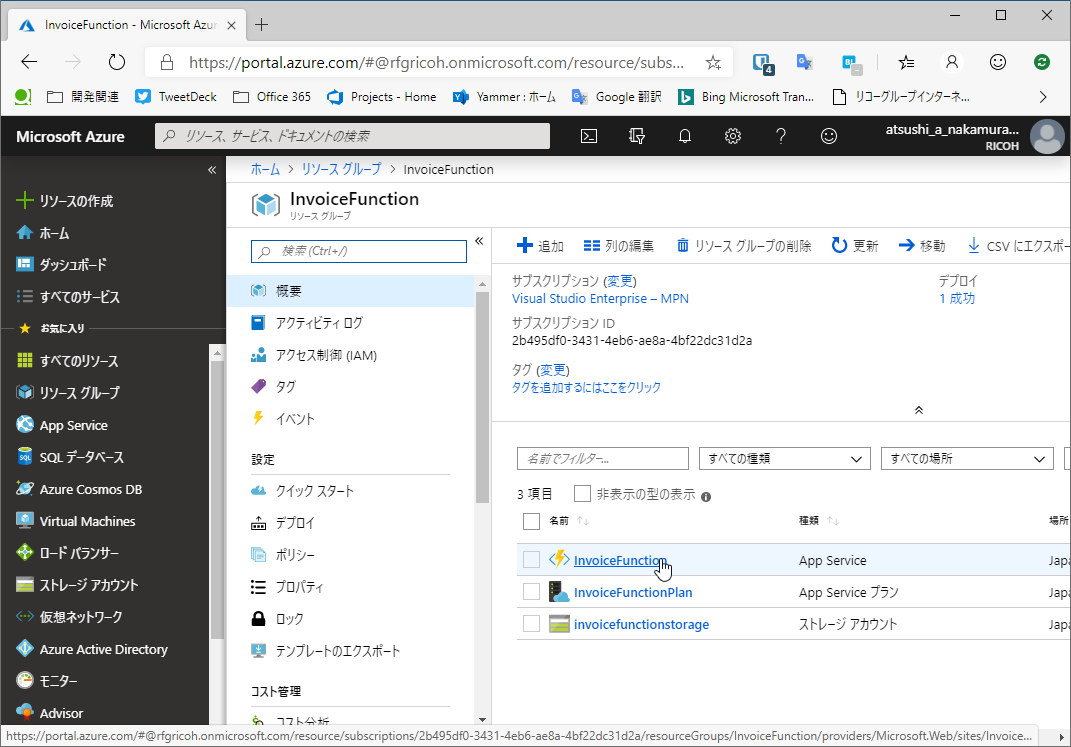Image resolution: width=1071 pixels, height=747 pixels.
Task: Collapse the resource group menu pane
Action: pos(479,240)
